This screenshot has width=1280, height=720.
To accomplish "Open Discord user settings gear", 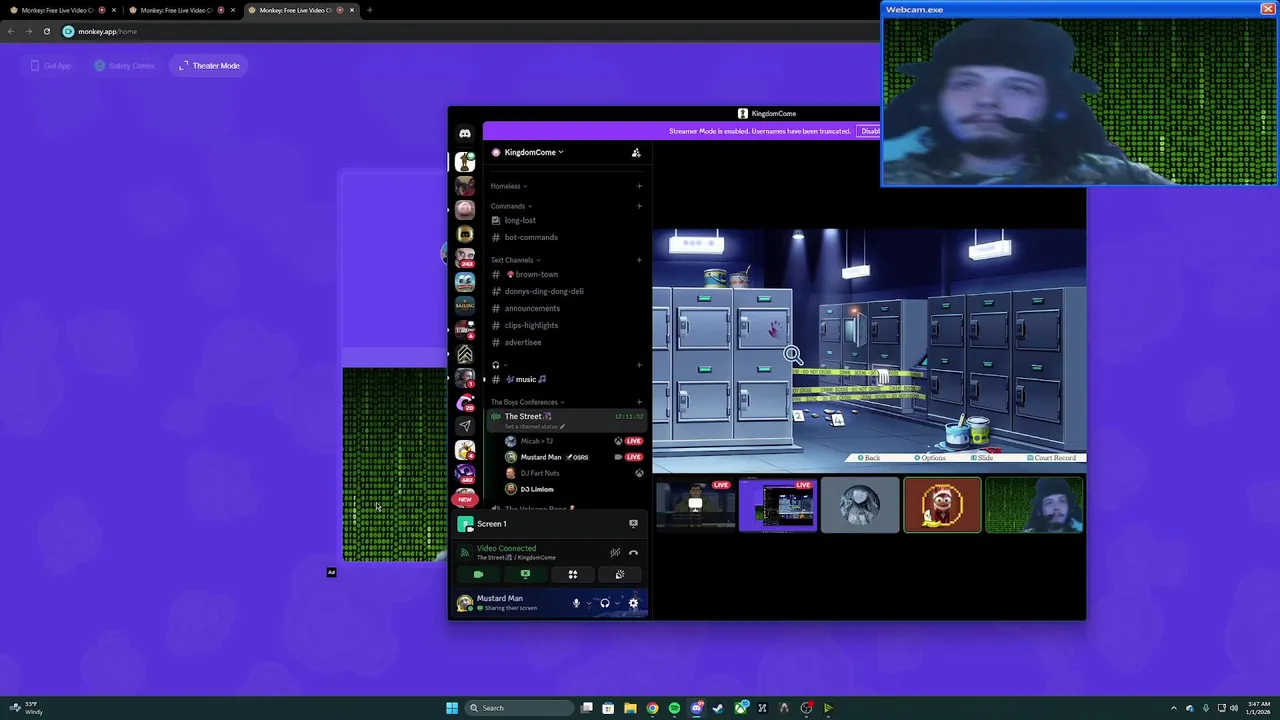I will coord(633,603).
